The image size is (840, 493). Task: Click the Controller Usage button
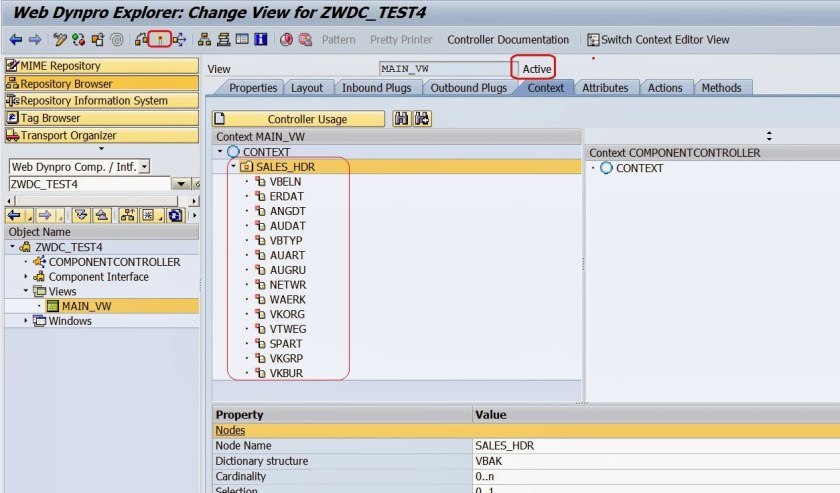298,119
